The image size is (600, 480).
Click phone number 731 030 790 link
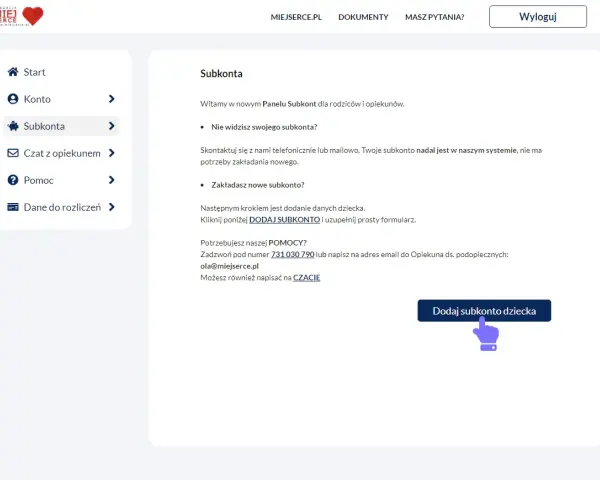point(292,254)
